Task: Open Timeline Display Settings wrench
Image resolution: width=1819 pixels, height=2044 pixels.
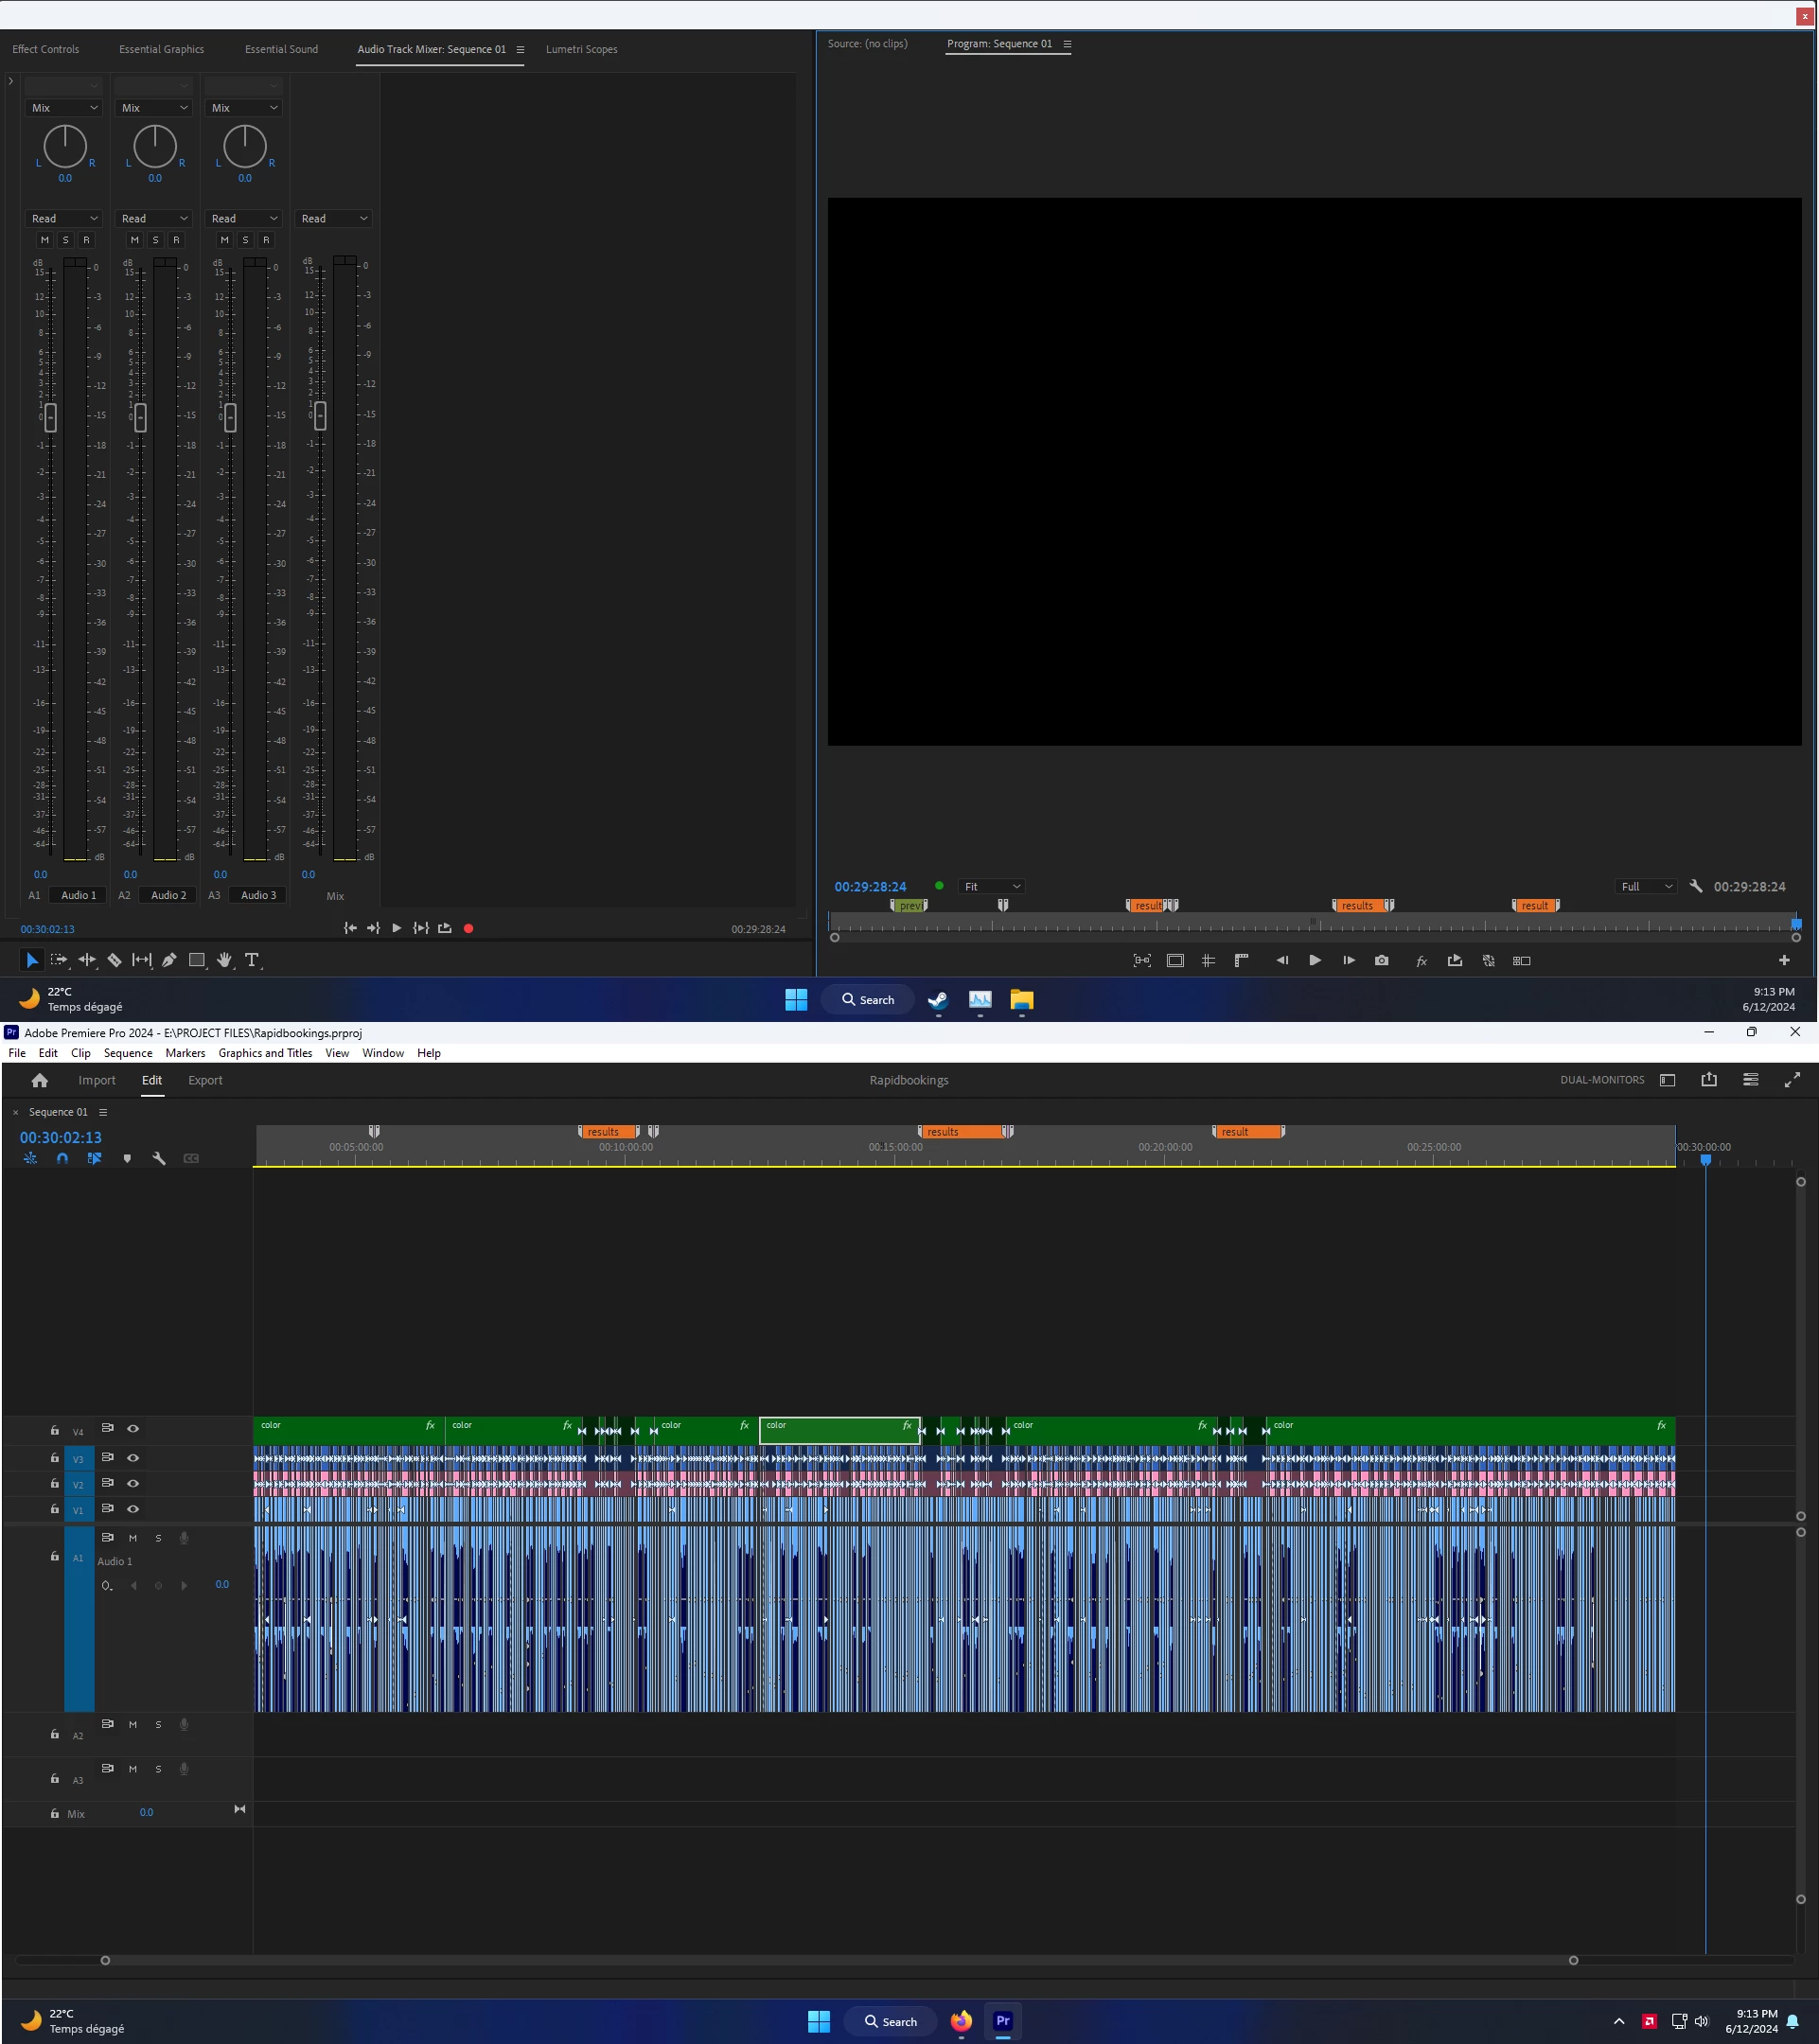Action: pyautogui.click(x=158, y=1158)
